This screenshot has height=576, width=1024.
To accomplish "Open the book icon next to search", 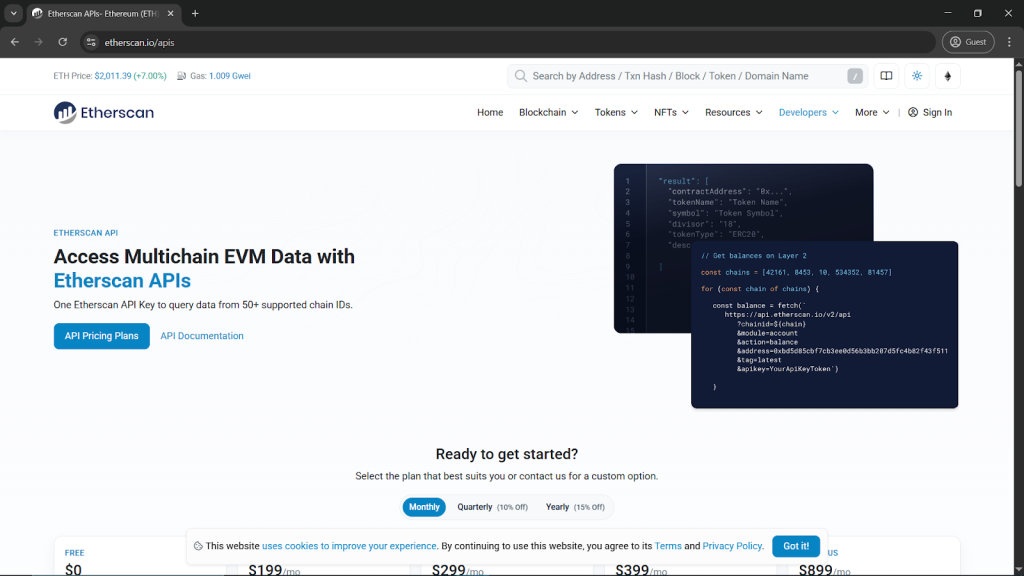I will click(x=886, y=76).
